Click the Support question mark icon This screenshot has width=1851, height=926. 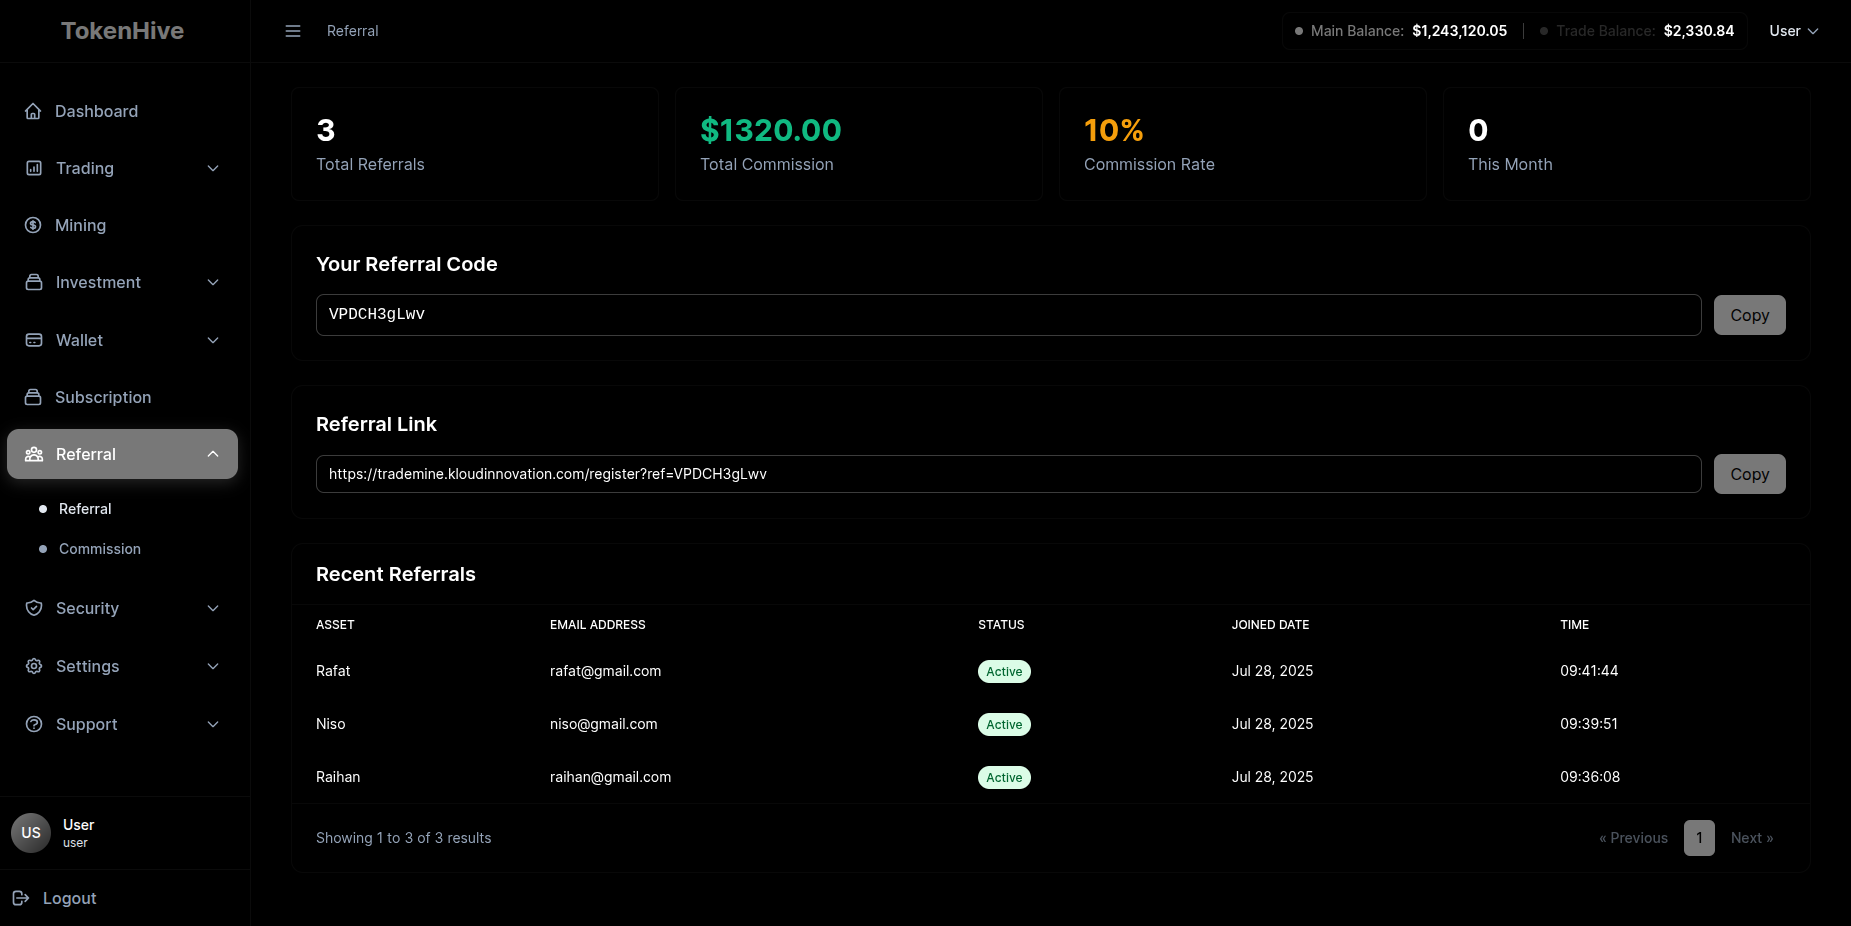point(34,724)
